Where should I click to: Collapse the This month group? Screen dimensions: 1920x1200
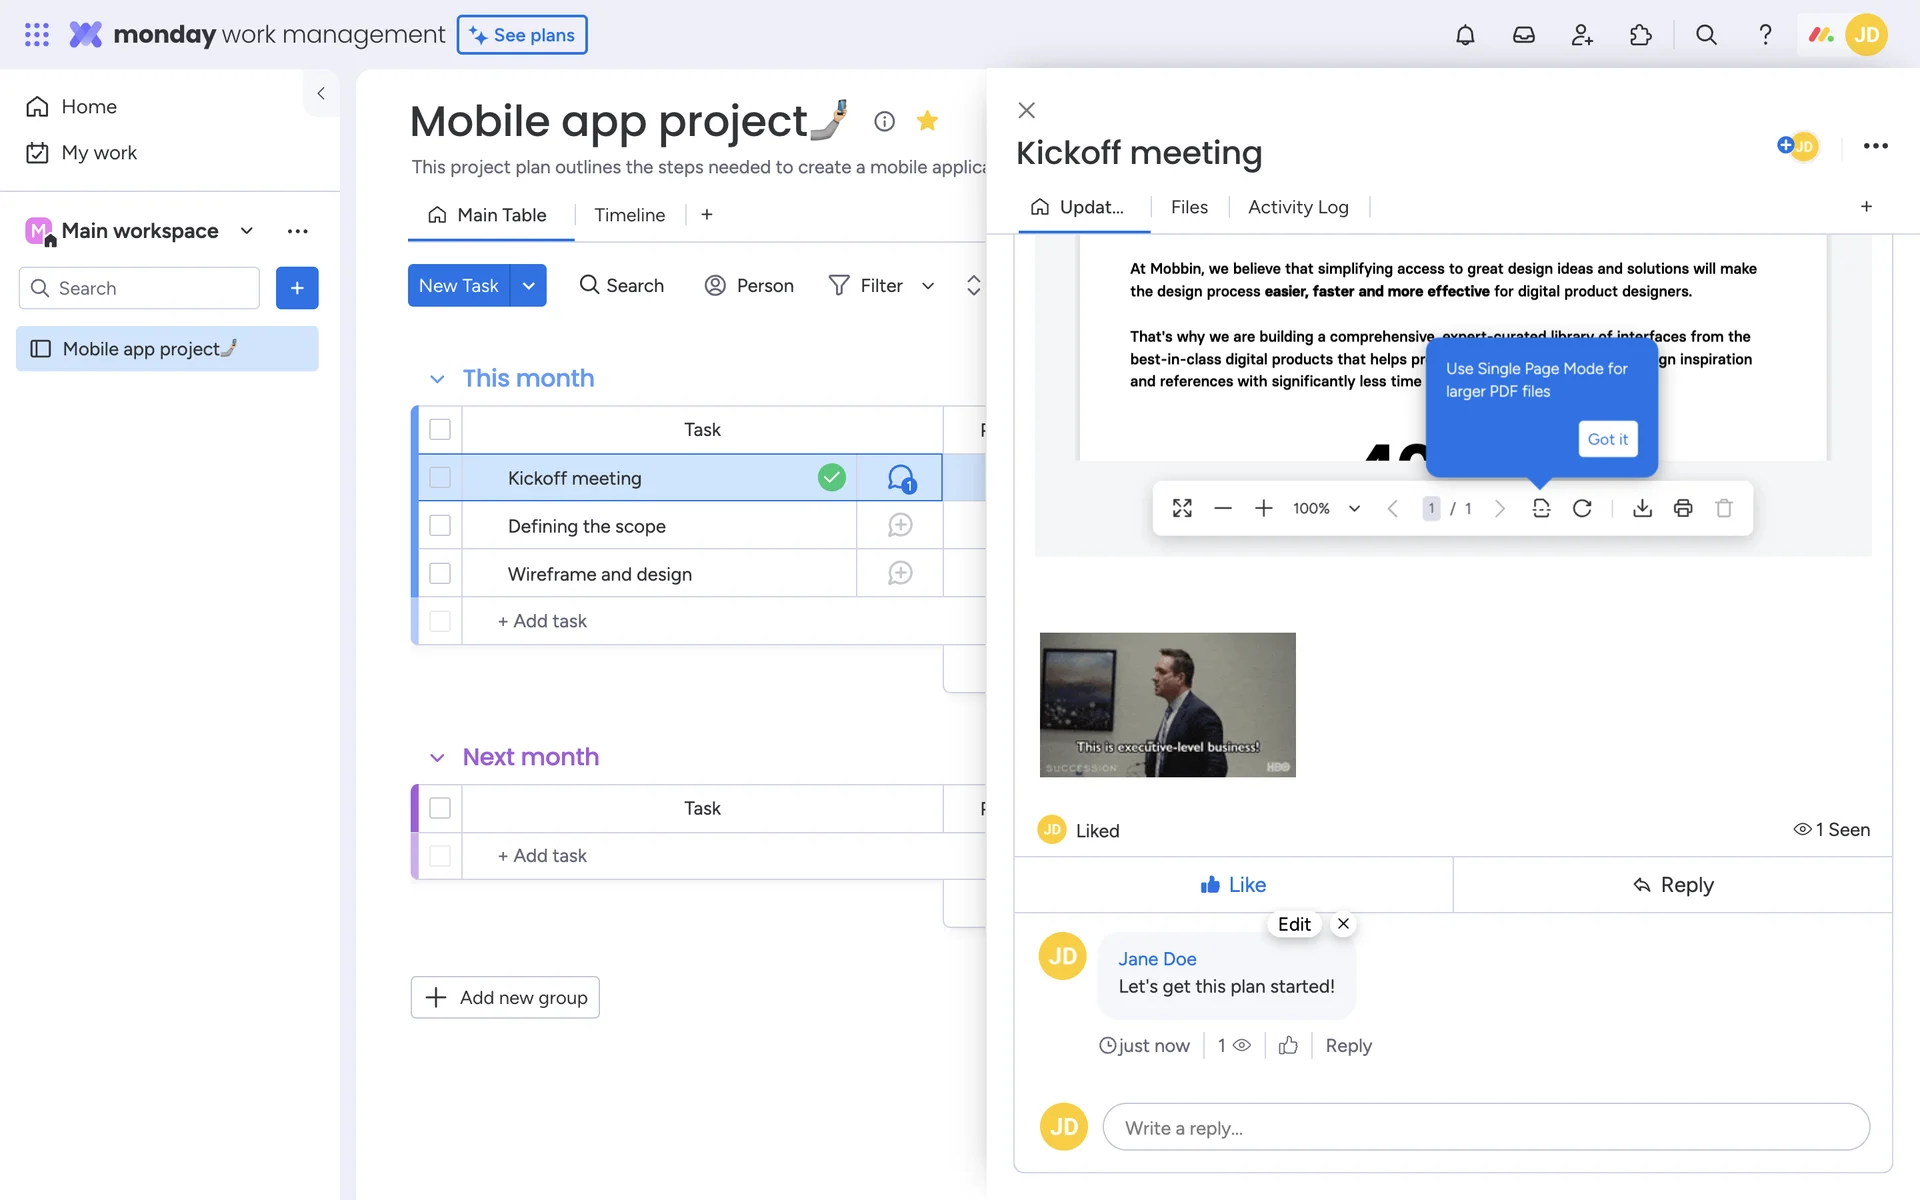(x=437, y=379)
